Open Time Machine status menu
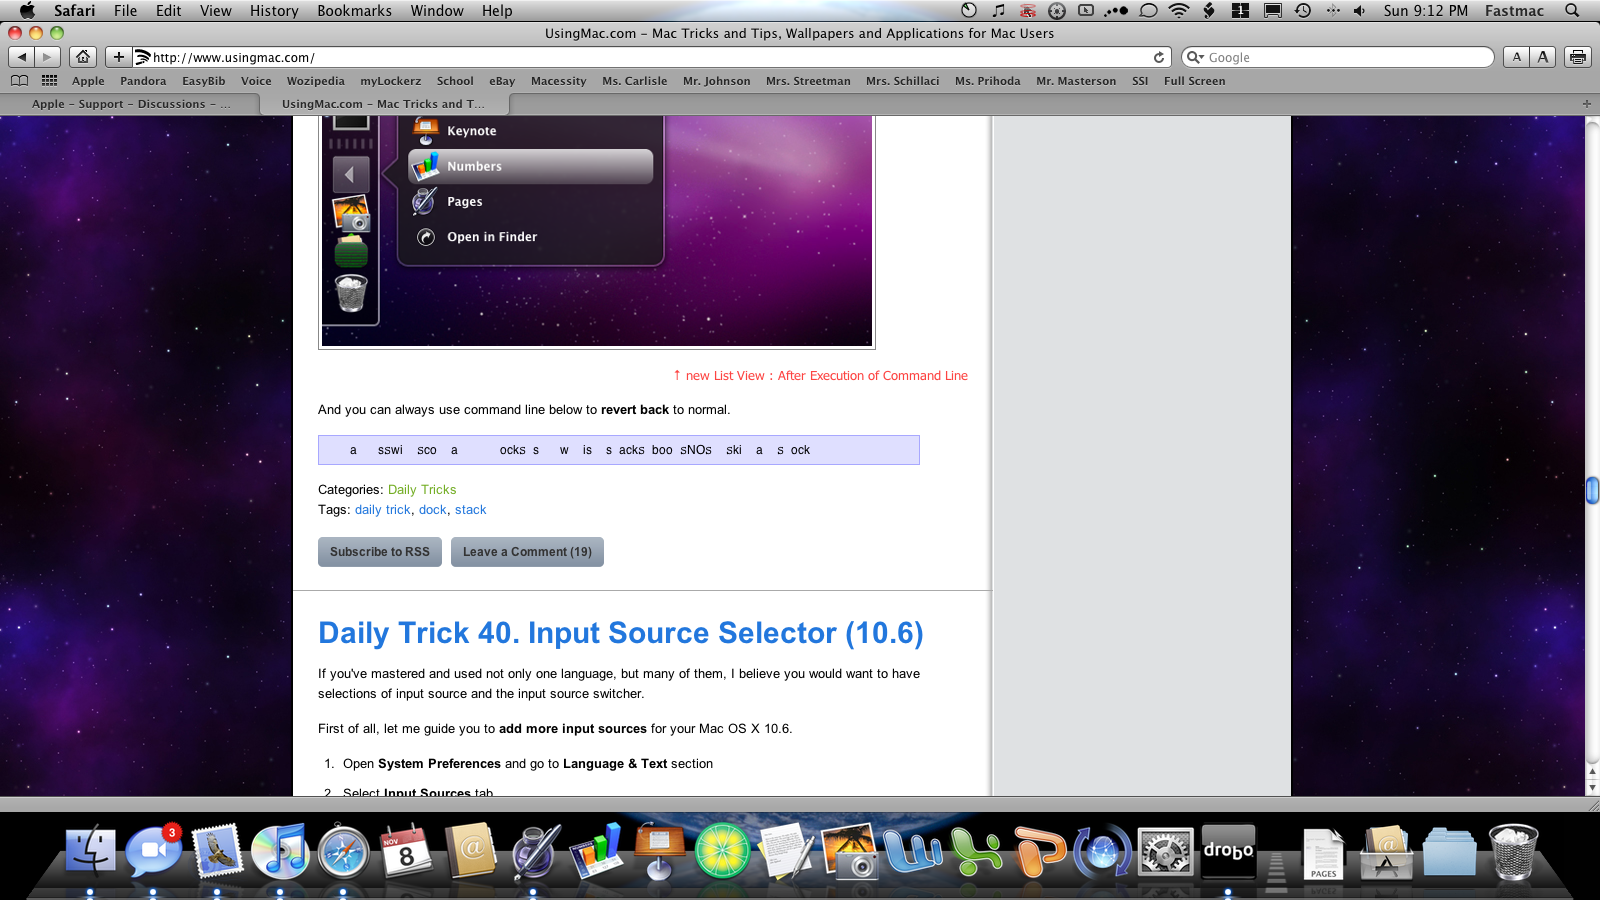 pos(1303,11)
